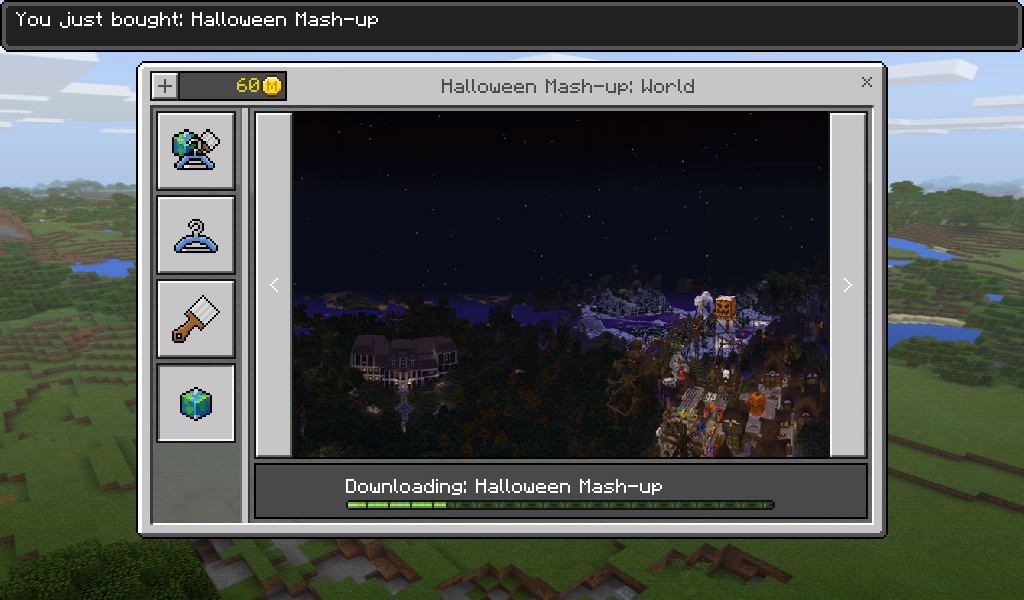Close the Halloween Mash-up store dialog
Image resolution: width=1024 pixels, height=600 pixels.
tap(867, 82)
